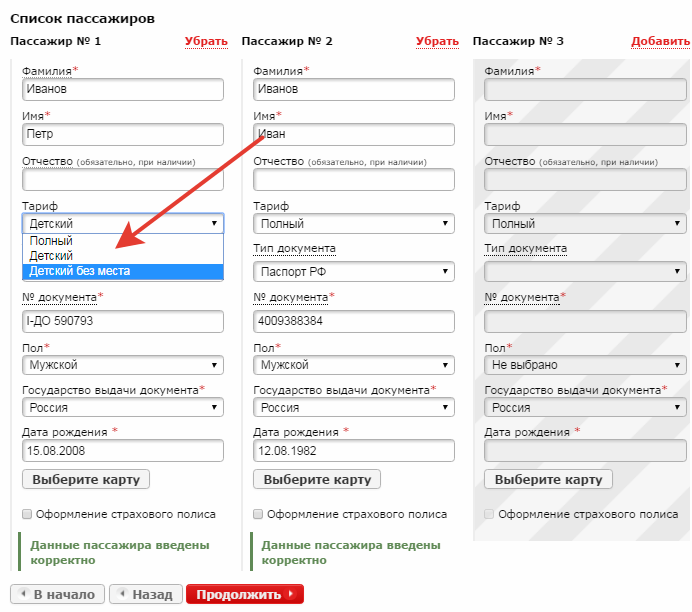
Task: Open Тариф dropdown of passenger 3
Action: [585, 224]
